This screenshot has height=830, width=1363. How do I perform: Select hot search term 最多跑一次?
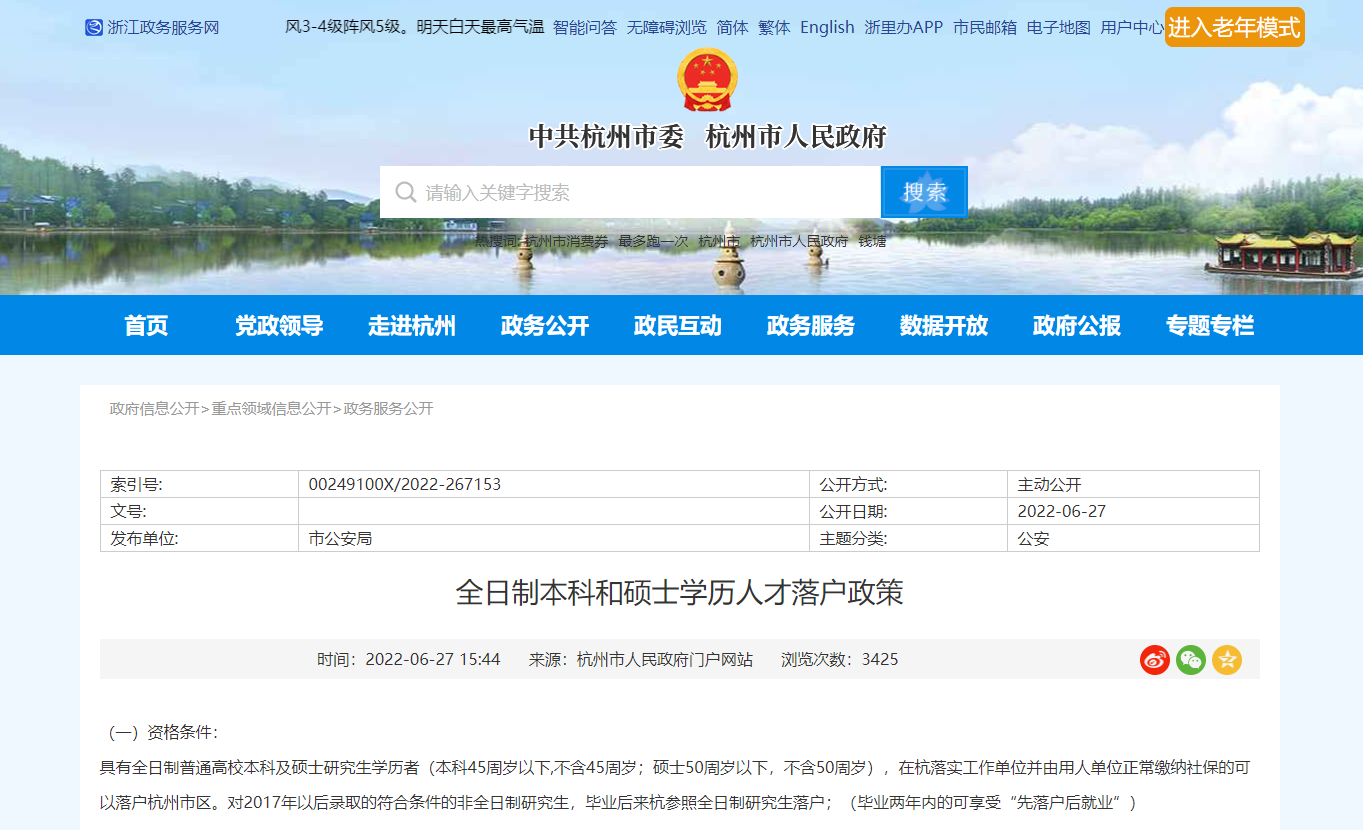click(653, 241)
